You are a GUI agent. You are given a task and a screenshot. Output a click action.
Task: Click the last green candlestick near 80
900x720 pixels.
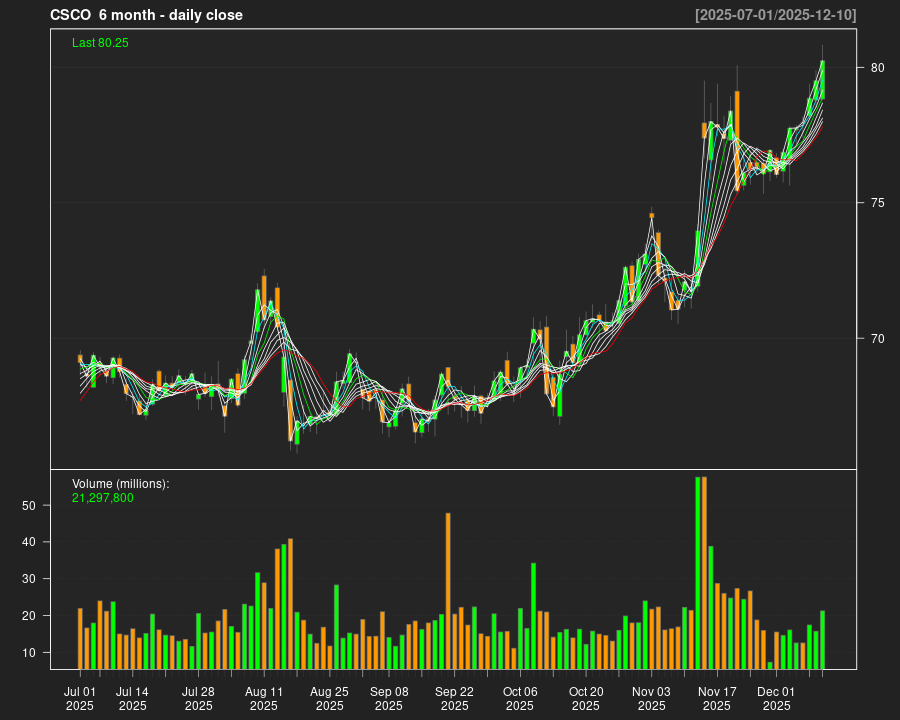822,80
